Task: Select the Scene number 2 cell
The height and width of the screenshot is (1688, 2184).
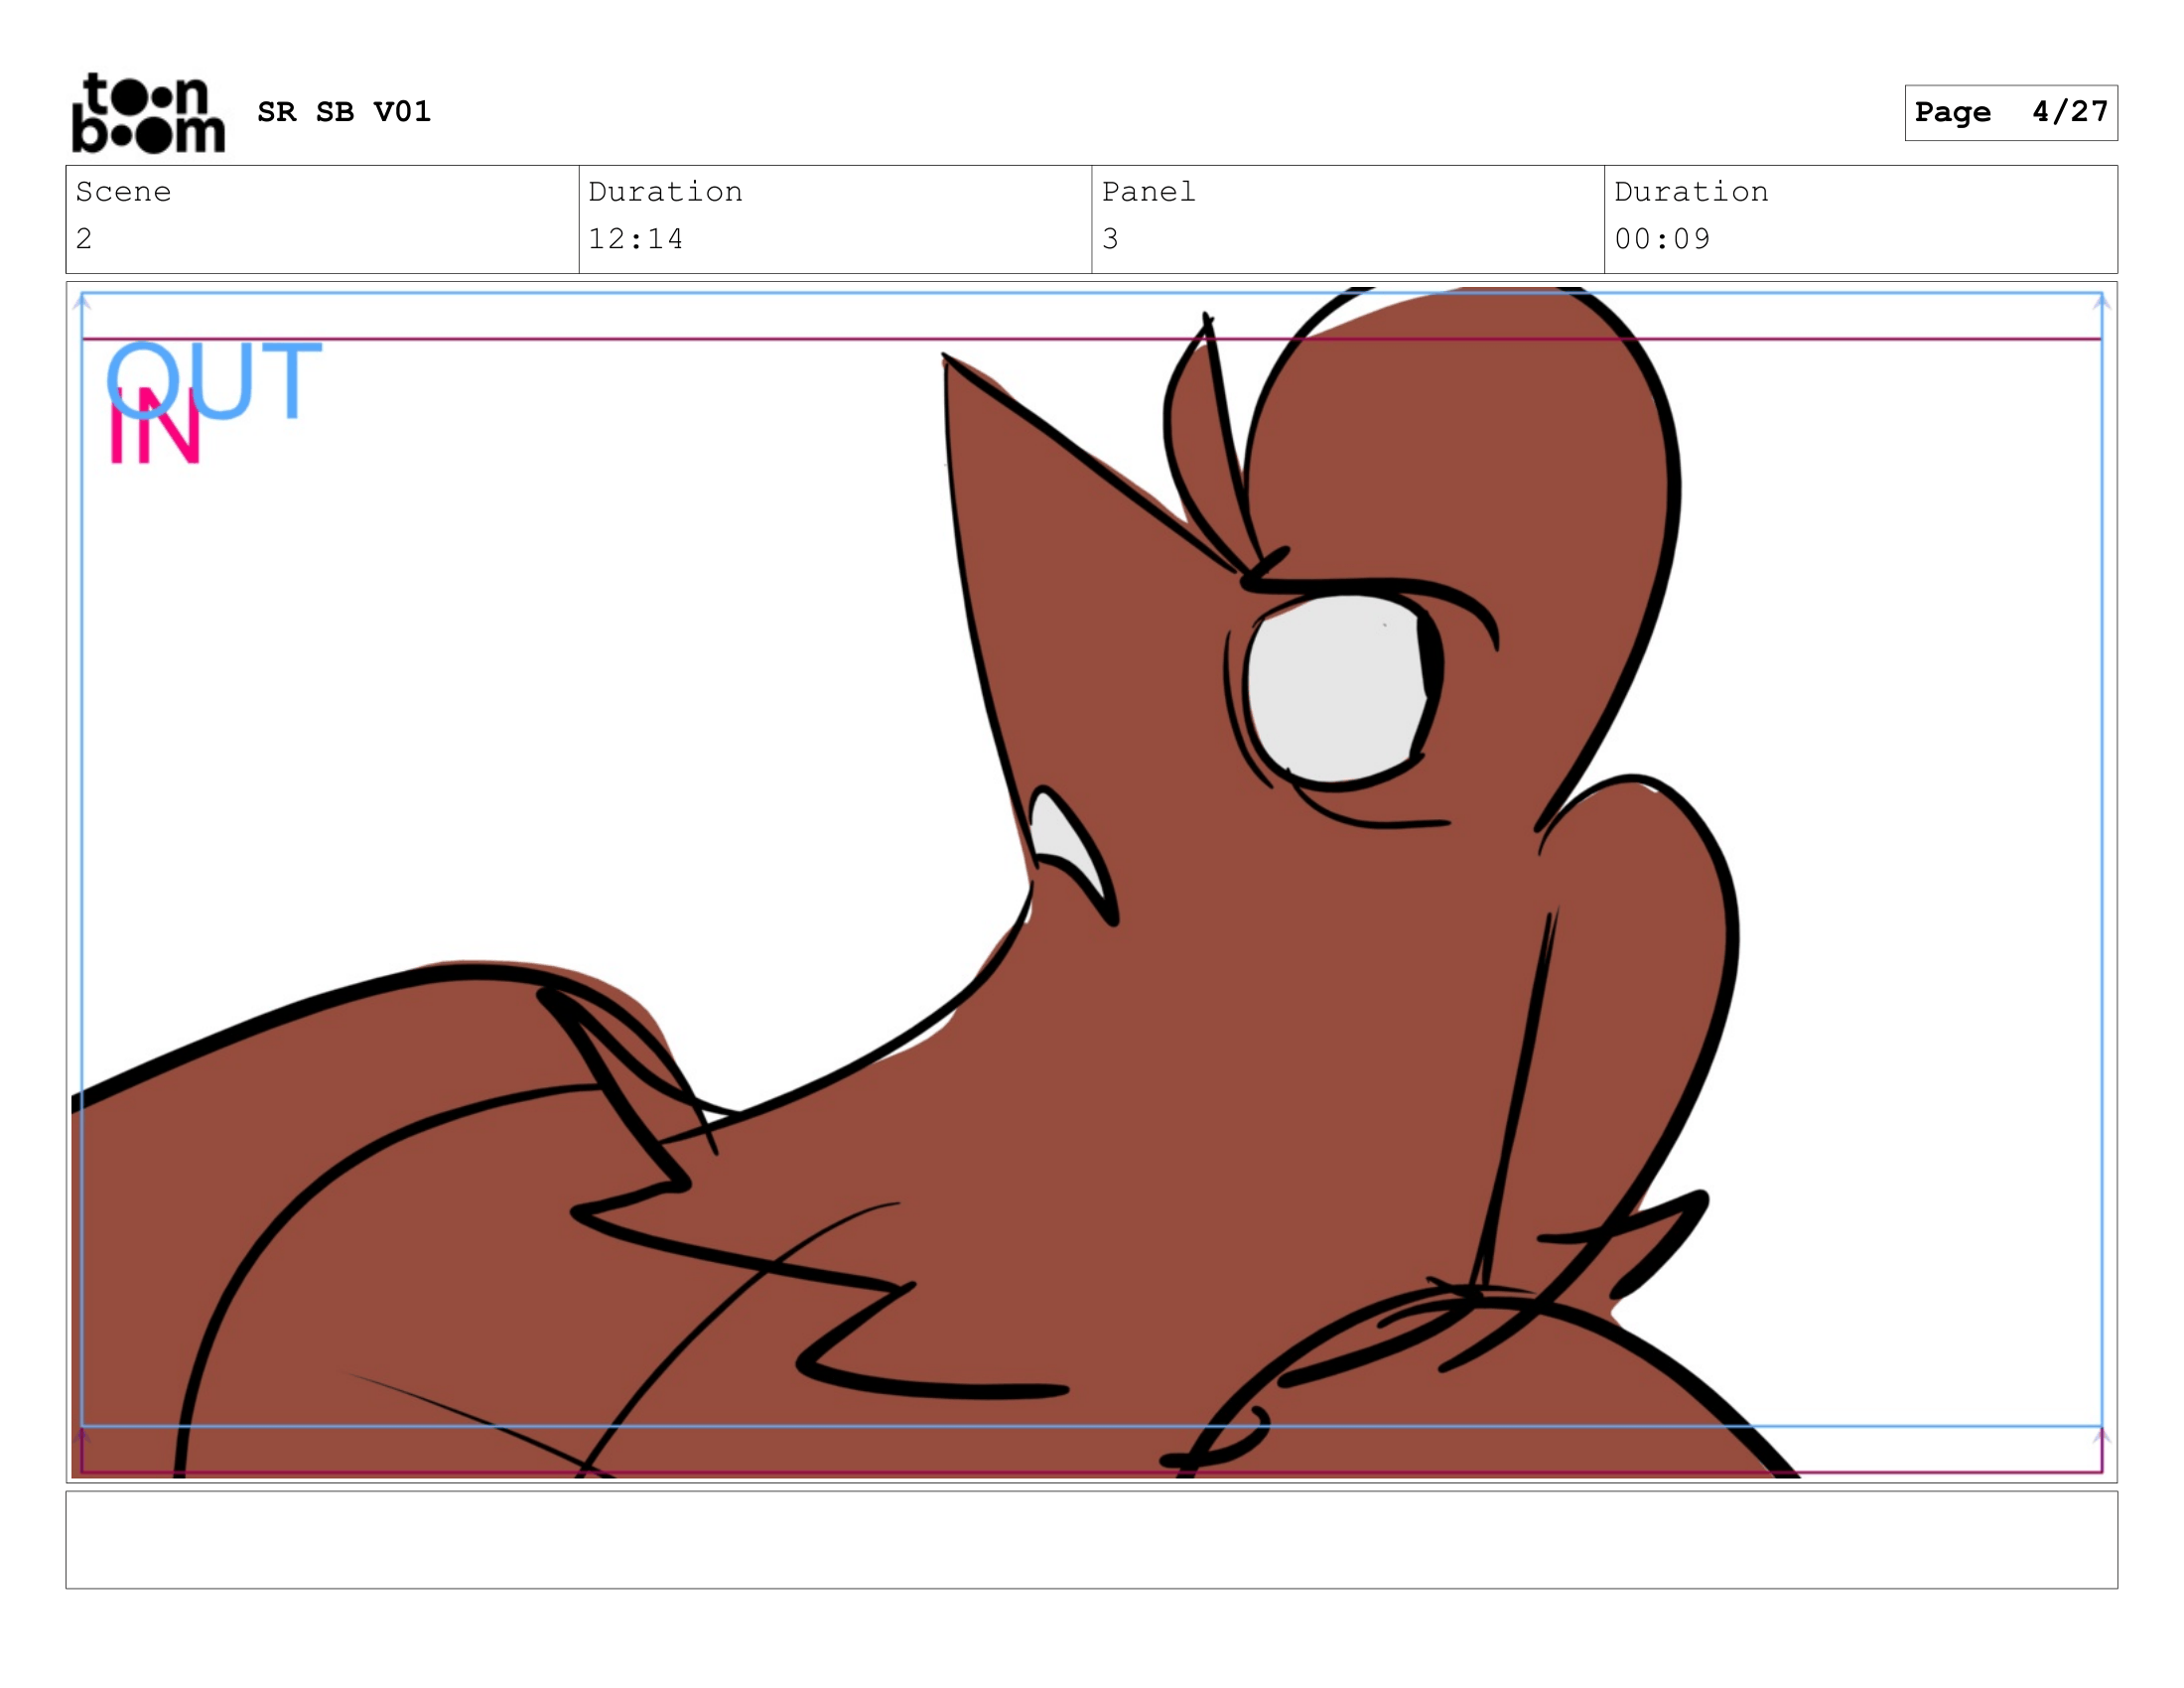Action: pyautogui.click(x=84, y=239)
